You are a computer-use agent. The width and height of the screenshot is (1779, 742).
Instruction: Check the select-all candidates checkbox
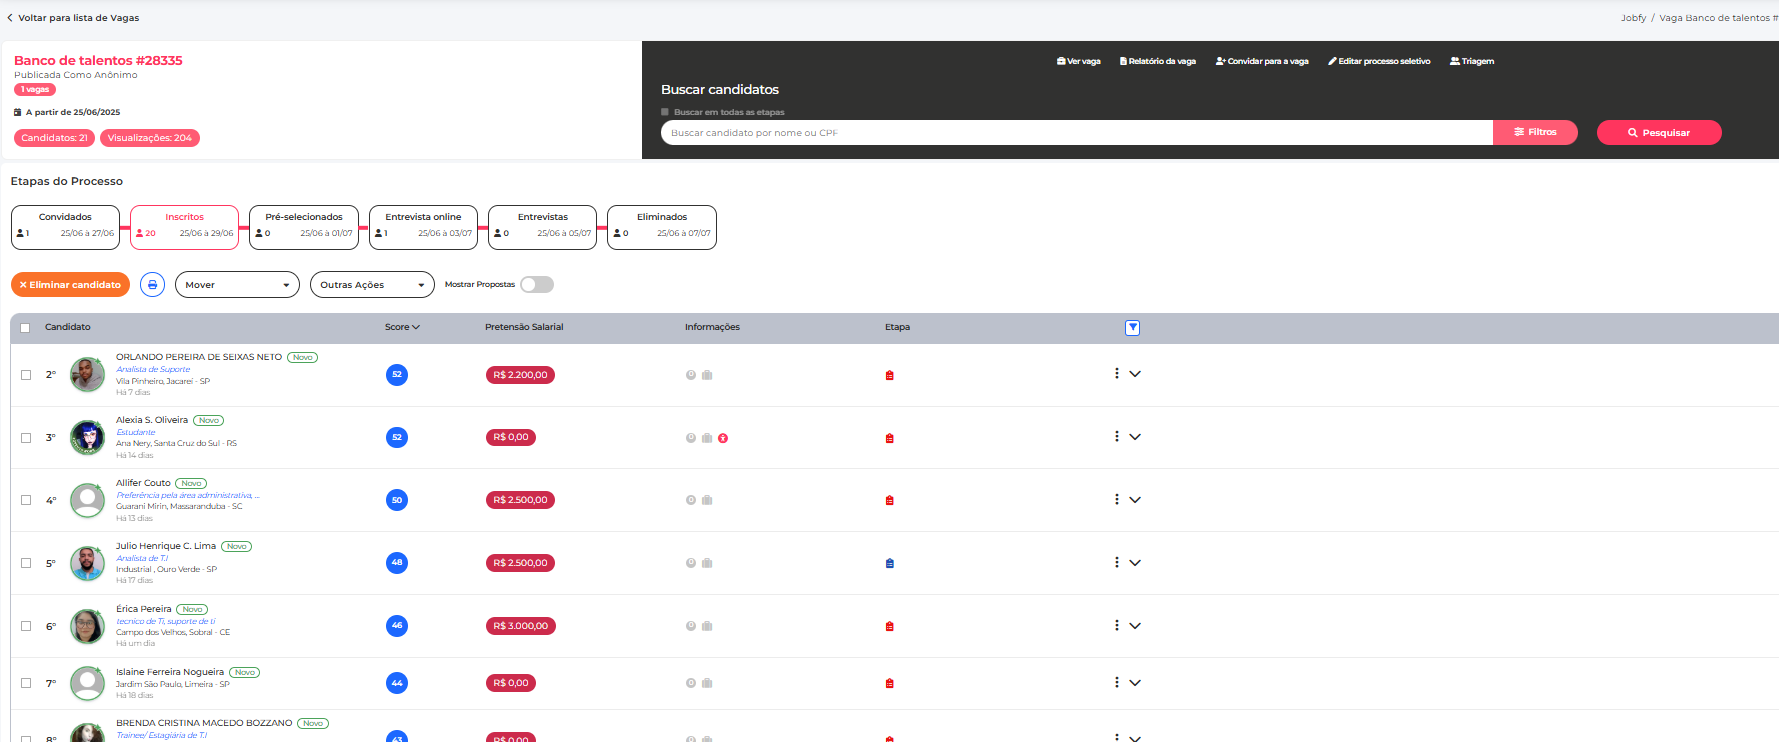(25, 328)
